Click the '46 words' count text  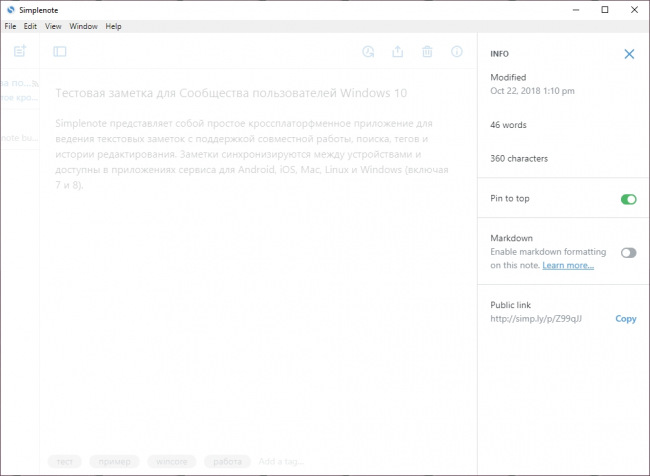pyautogui.click(x=508, y=125)
